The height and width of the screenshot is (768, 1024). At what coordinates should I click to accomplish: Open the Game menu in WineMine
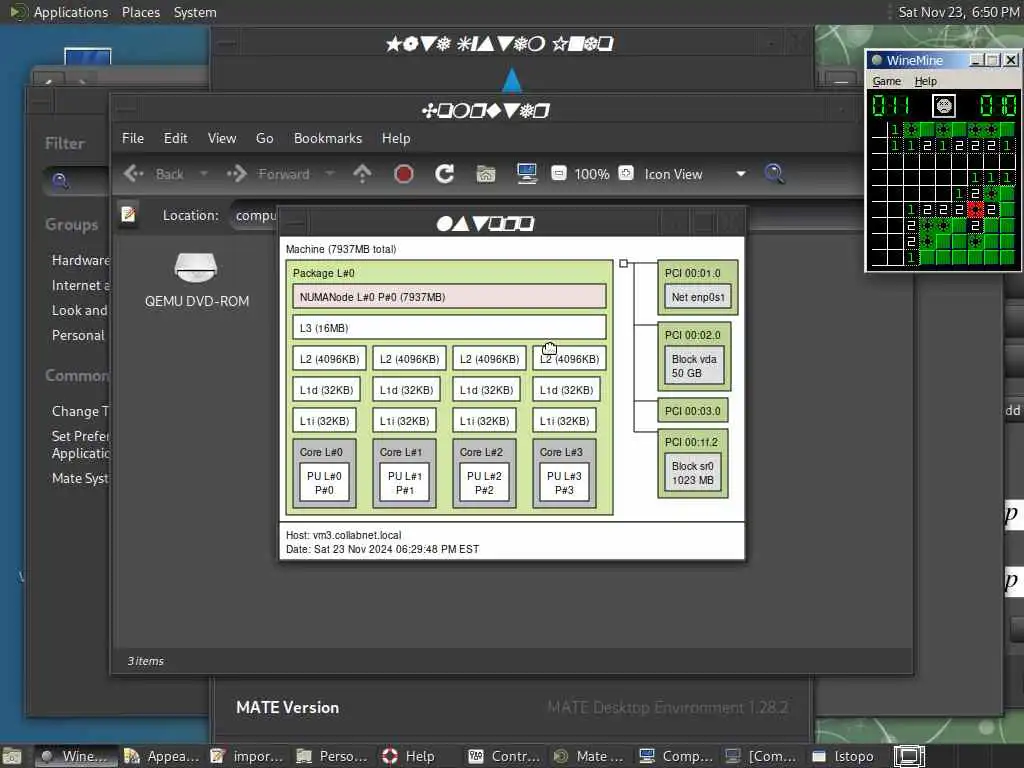pos(886,81)
